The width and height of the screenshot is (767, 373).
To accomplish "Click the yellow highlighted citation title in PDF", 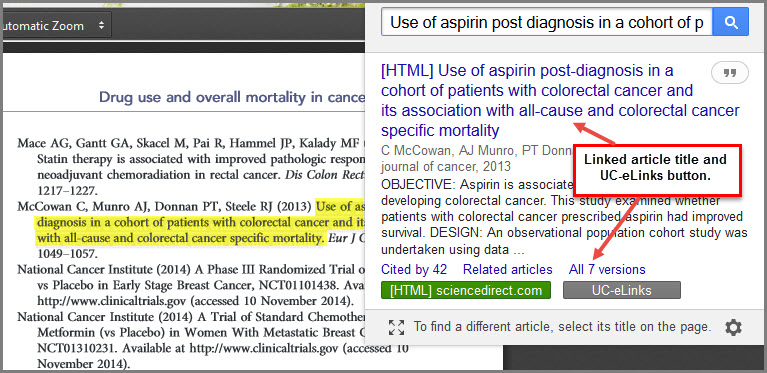I will click(x=200, y=223).
